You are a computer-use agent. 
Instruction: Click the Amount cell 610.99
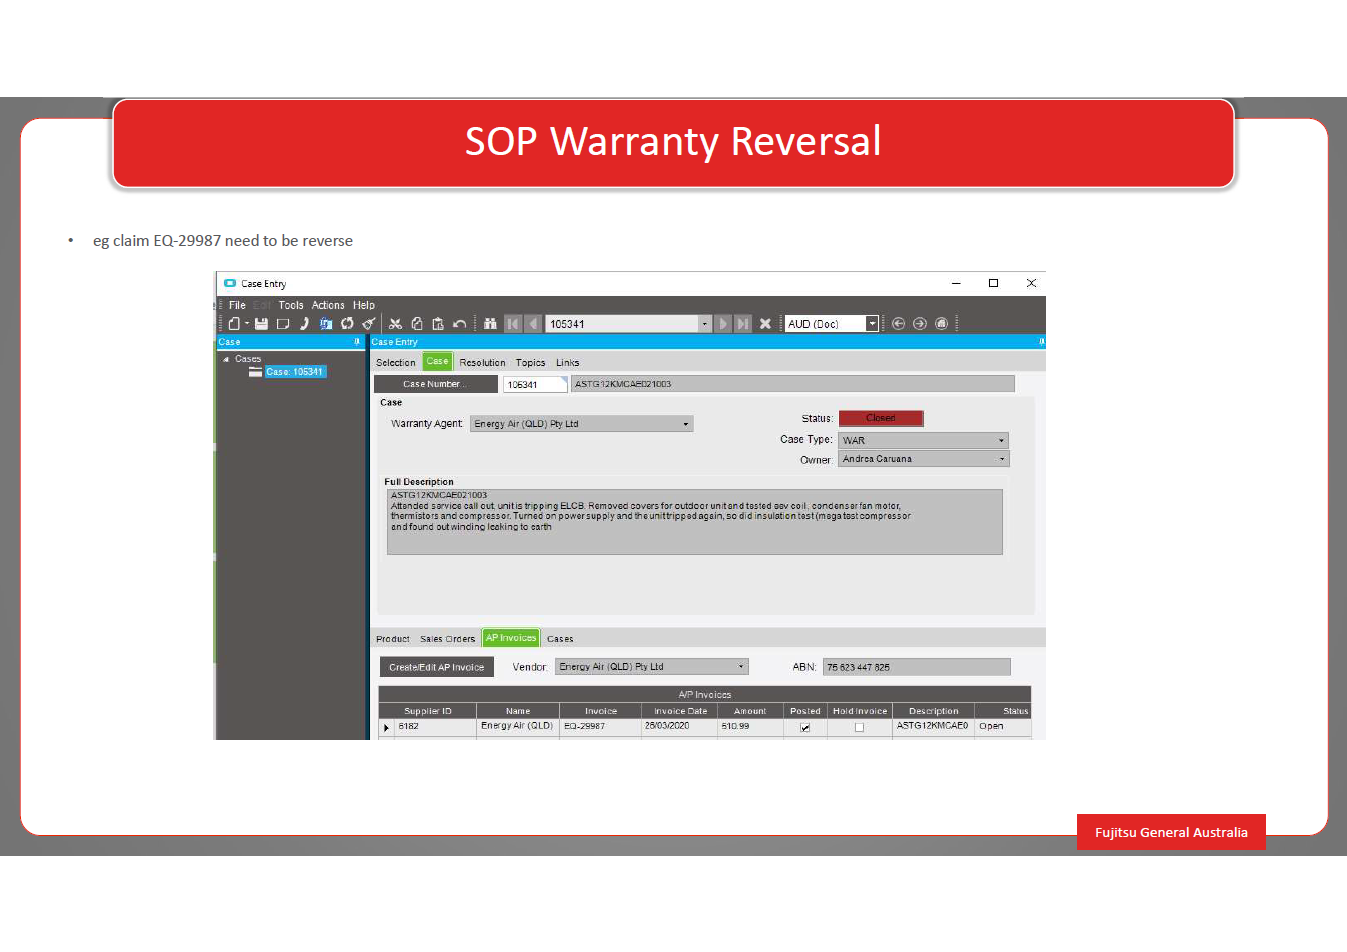751,727
